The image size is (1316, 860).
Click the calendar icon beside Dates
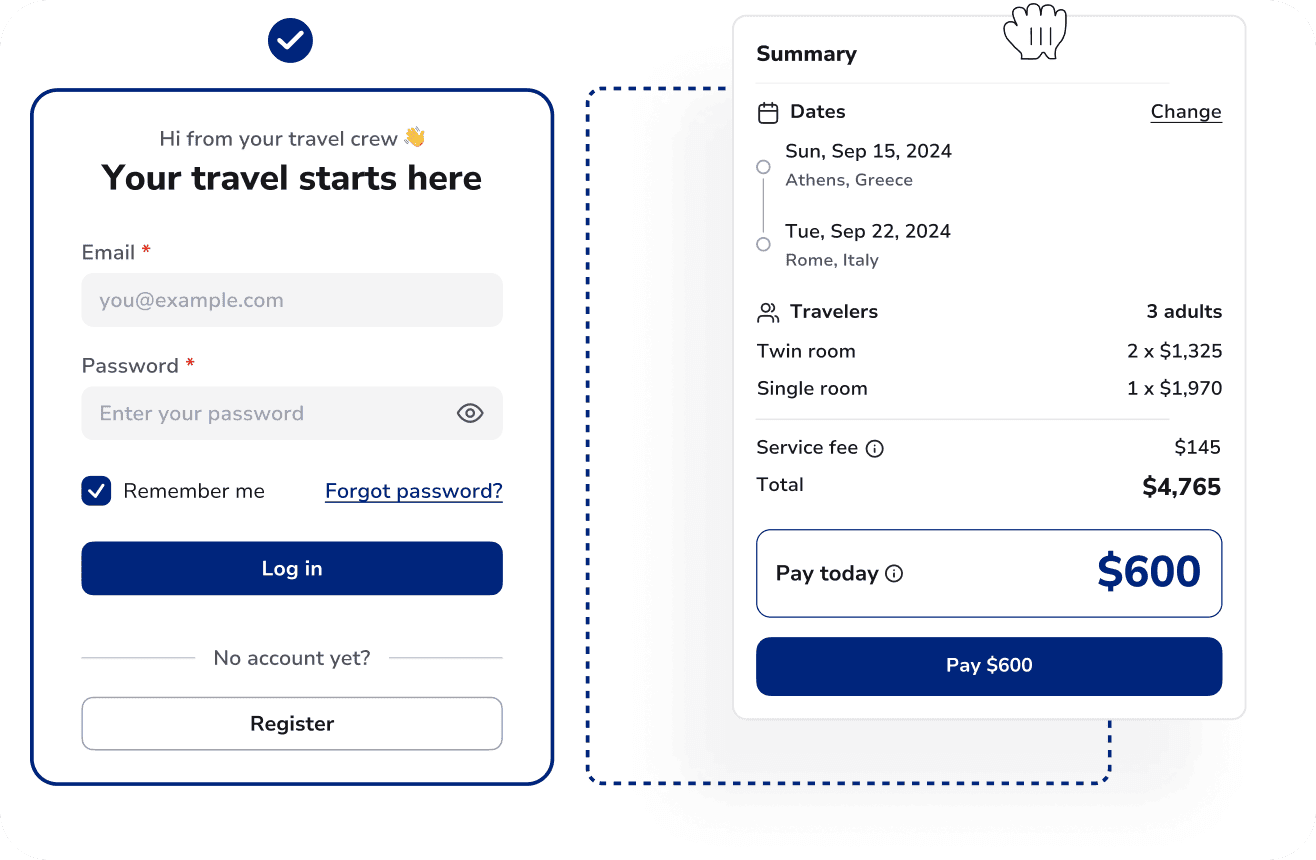pyautogui.click(x=768, y=112)
